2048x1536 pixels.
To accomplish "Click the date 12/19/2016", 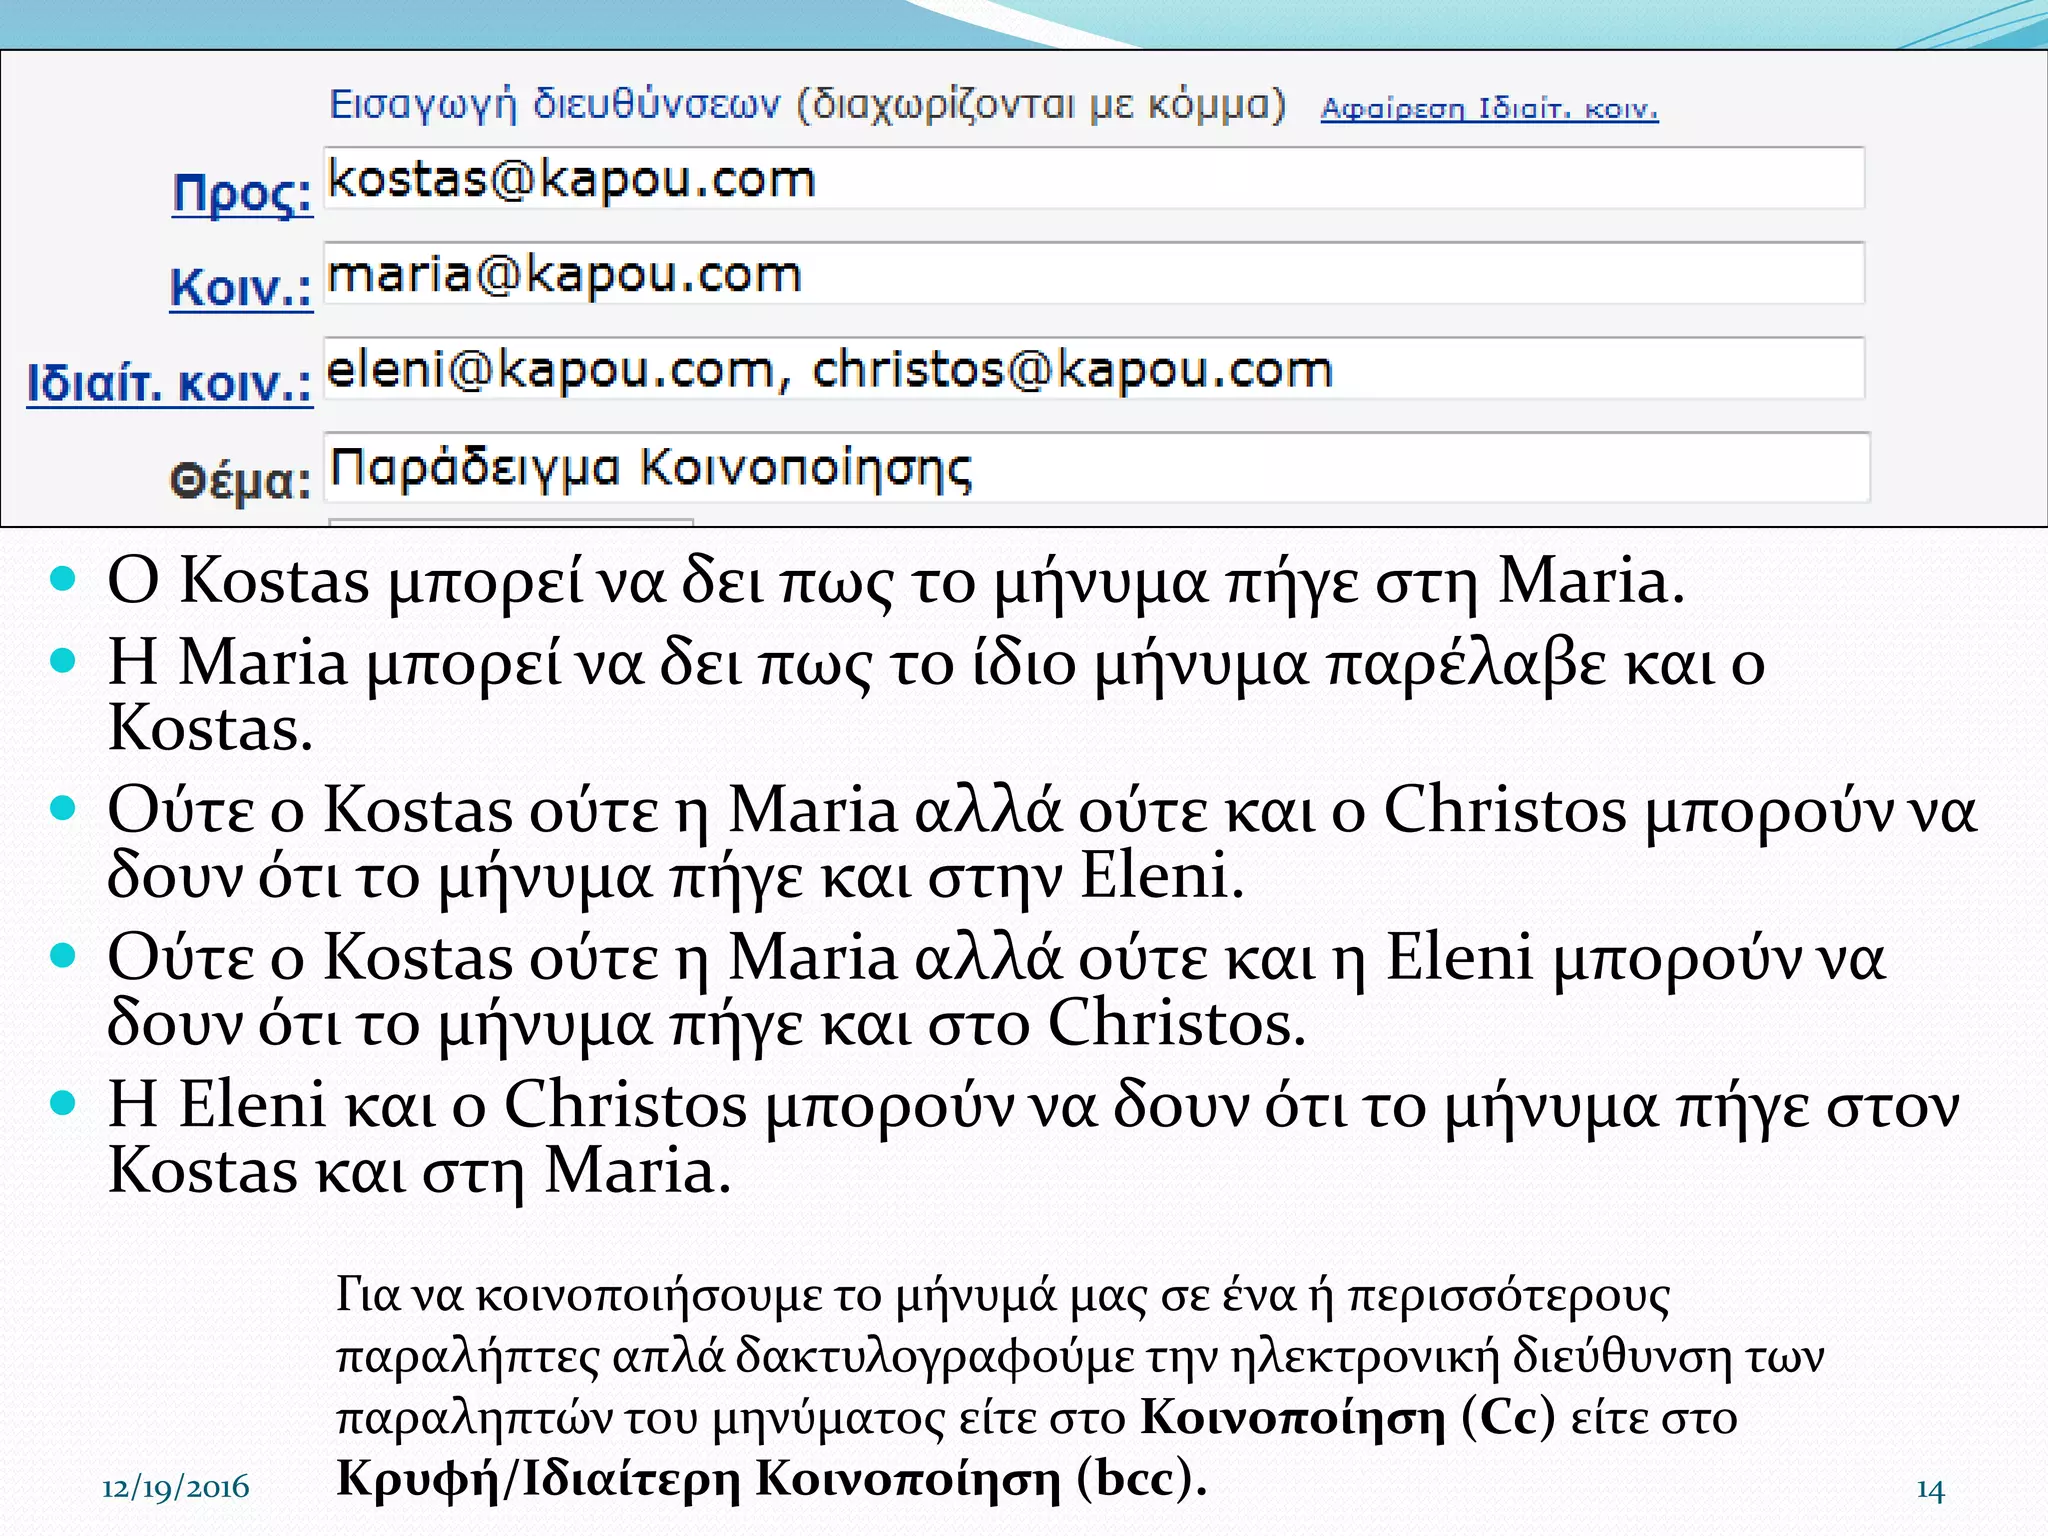I will click(x=175, y=1488).
